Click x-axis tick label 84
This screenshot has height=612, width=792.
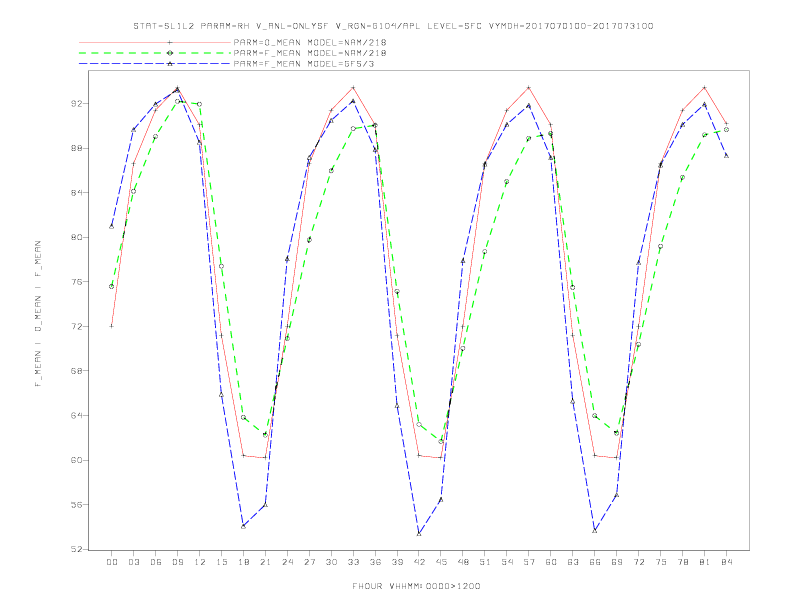[727, 562]
